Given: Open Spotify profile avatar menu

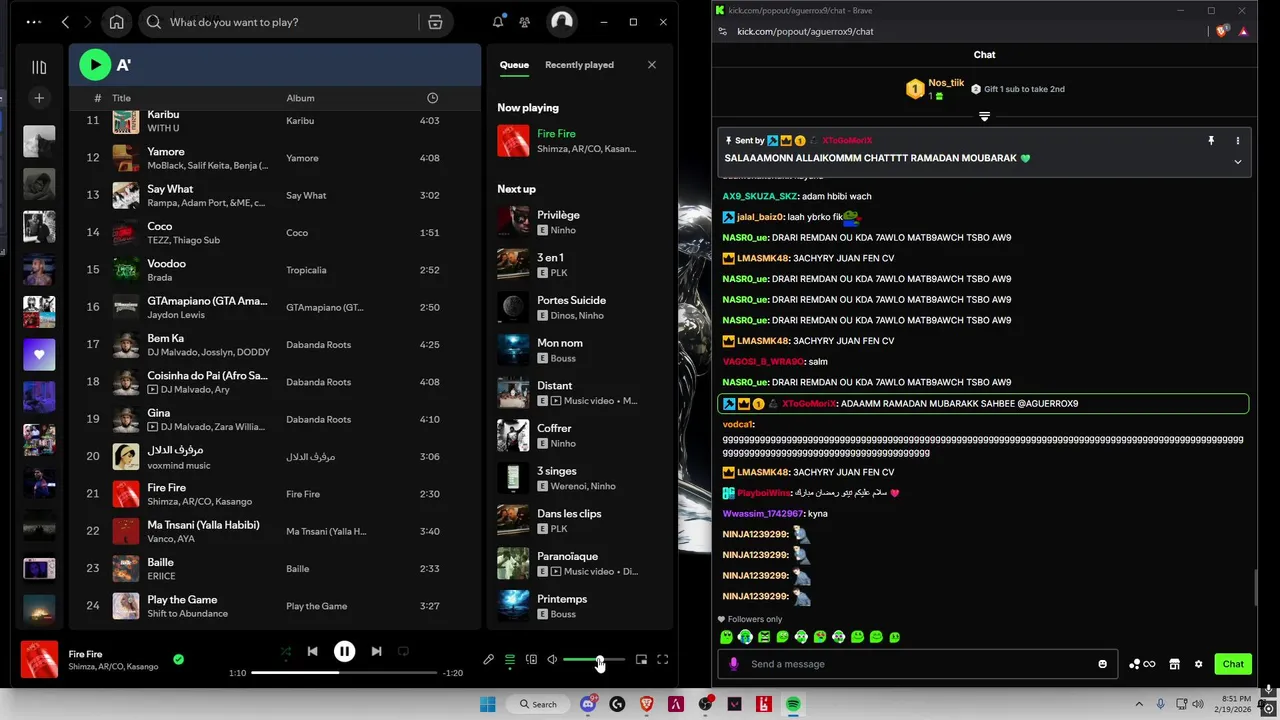Looking at the screenshot, I should 562,22.
